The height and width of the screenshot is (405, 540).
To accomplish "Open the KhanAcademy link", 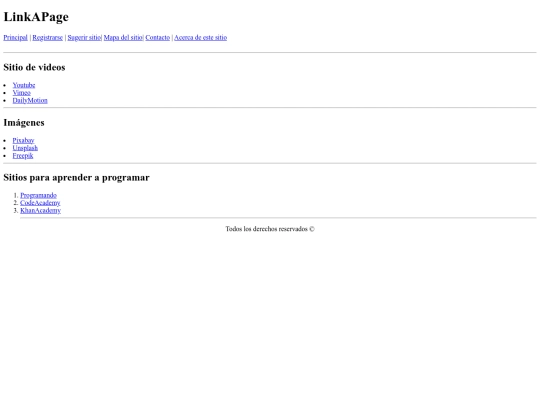I will pyautogui.click(x=41, y=210).
